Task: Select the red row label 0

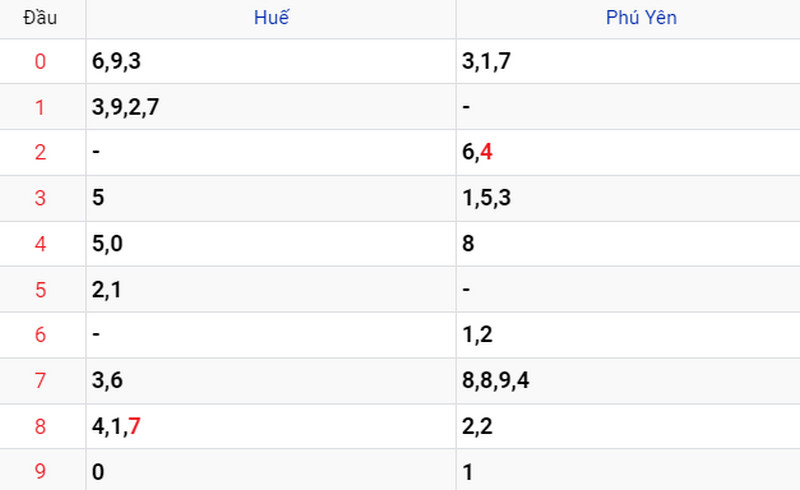Action: pos(40,61)
